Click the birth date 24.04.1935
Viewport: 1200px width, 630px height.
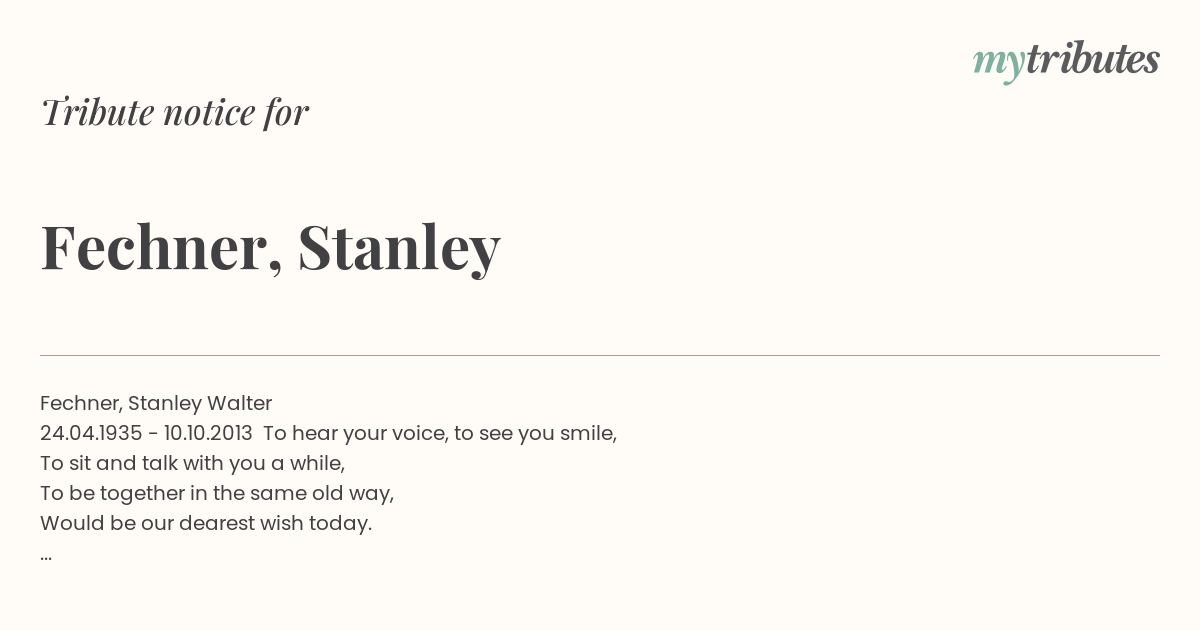coord(91,433)
